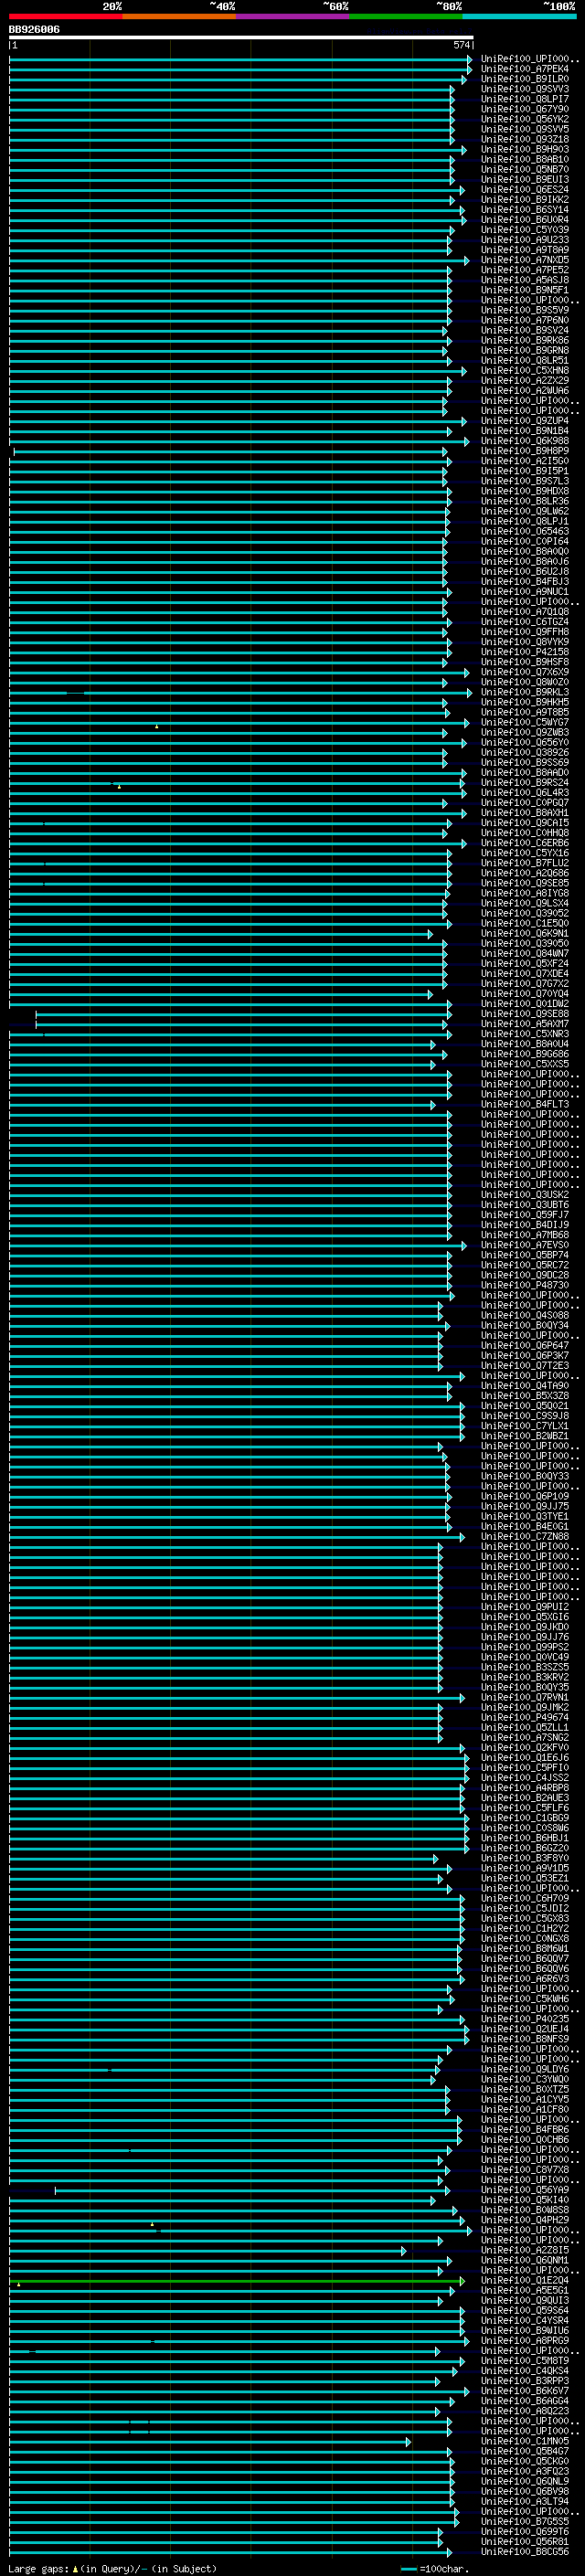Select the UniRef100_B3F8Y0 label
Screen dimensions: 585x2576
point(524,1859)
